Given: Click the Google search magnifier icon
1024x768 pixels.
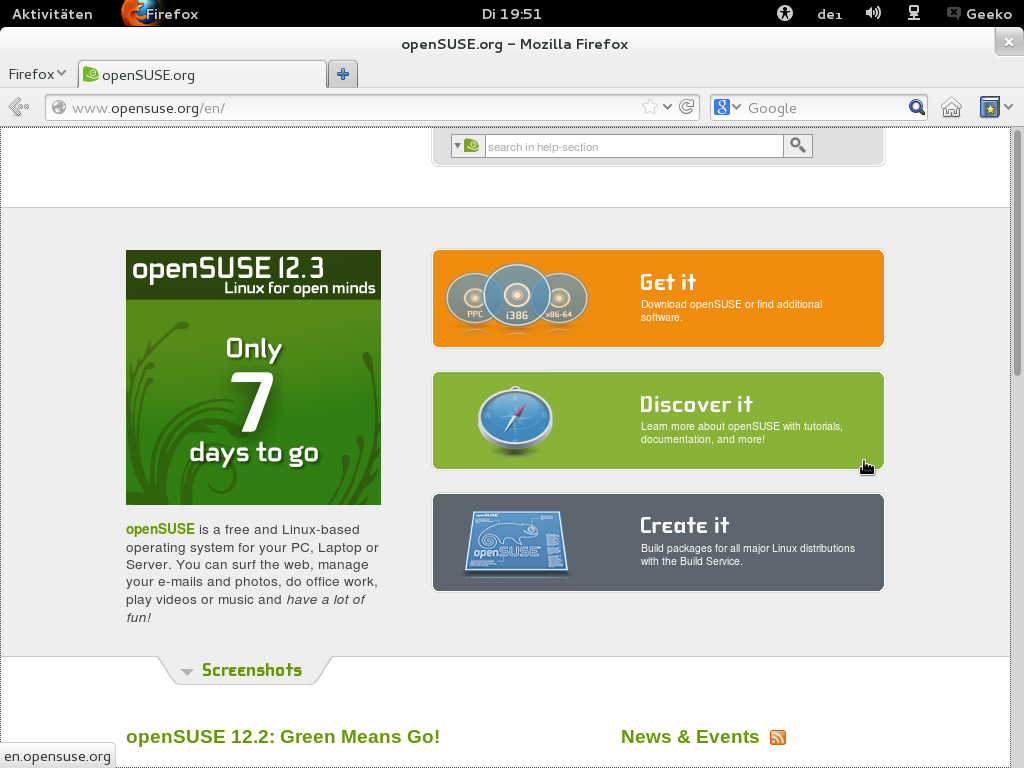Looking at the screenshot, I should point(916,107).
